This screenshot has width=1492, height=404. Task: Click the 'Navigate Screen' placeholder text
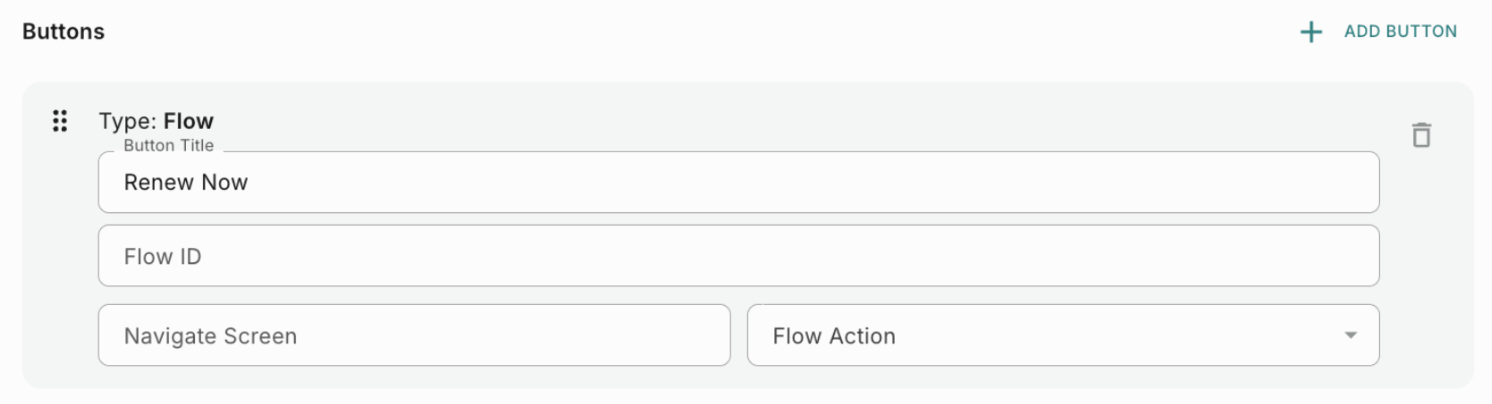[x=210, y=336]
